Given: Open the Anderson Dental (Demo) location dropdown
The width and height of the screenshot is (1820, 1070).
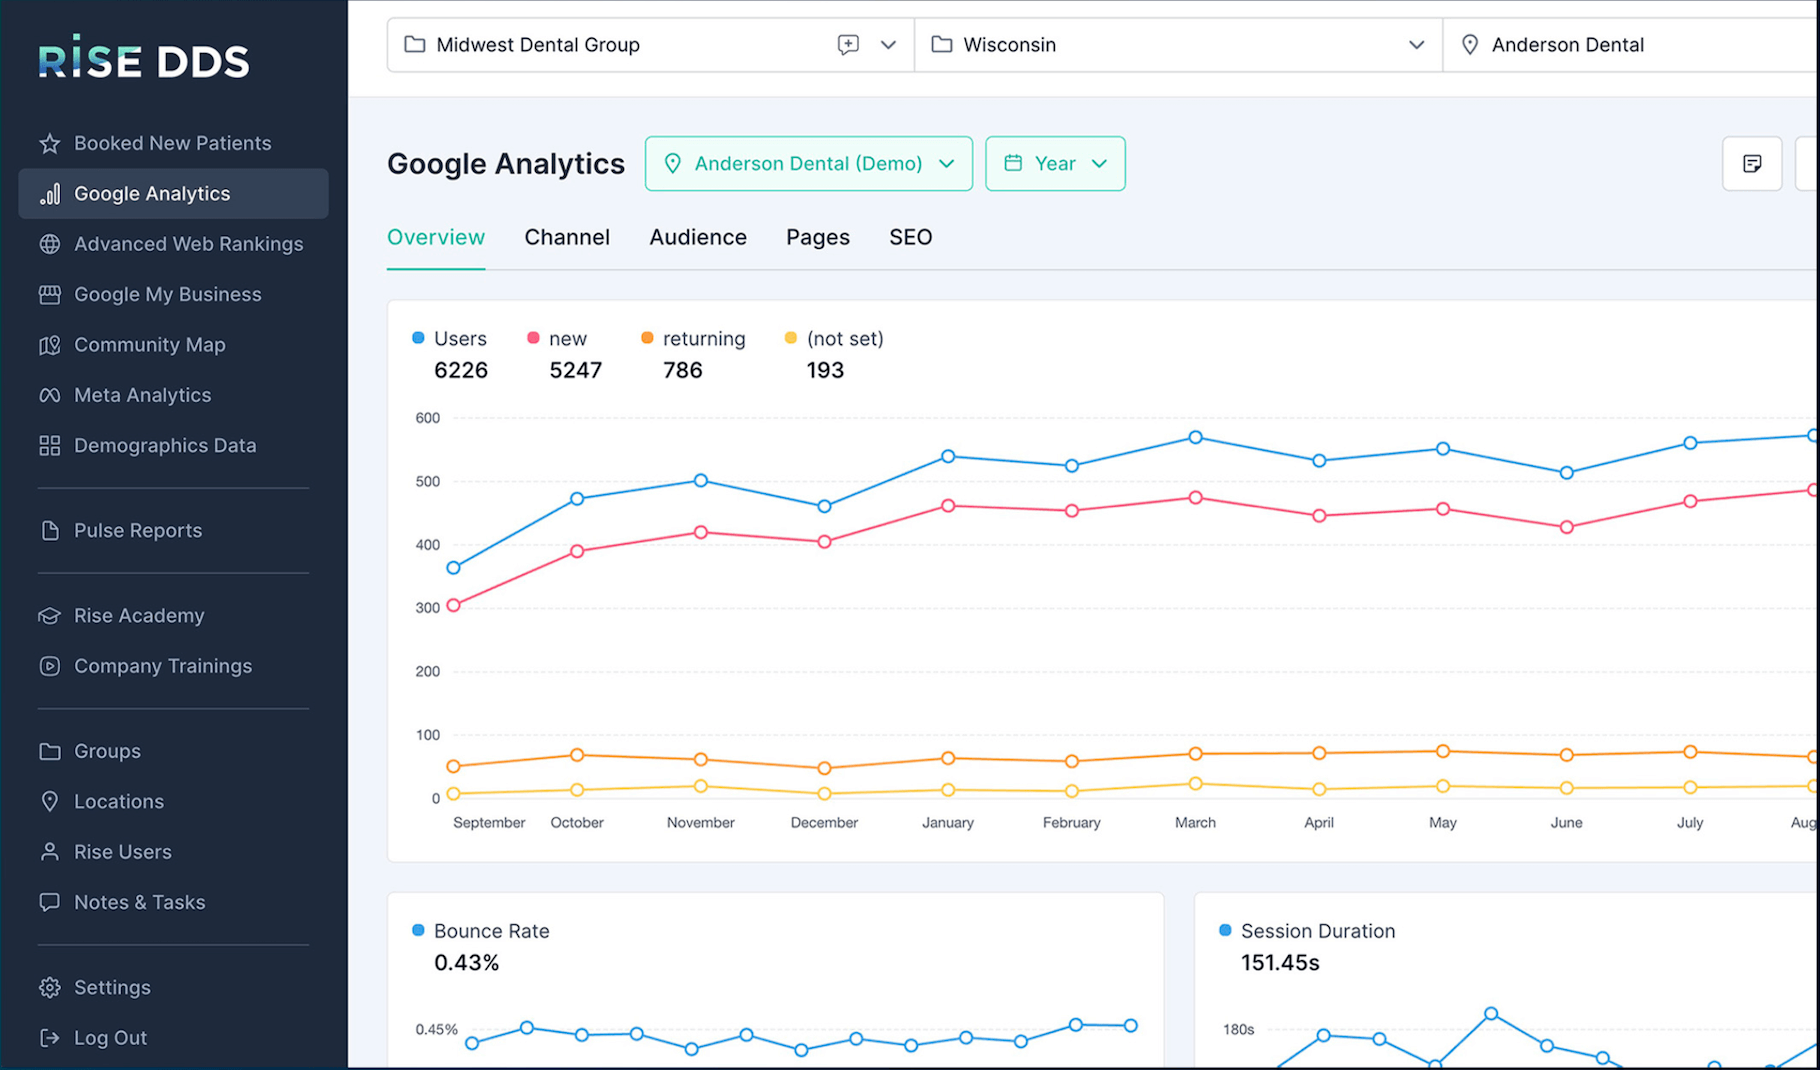Looking at the screenshot, I should 809,164.
